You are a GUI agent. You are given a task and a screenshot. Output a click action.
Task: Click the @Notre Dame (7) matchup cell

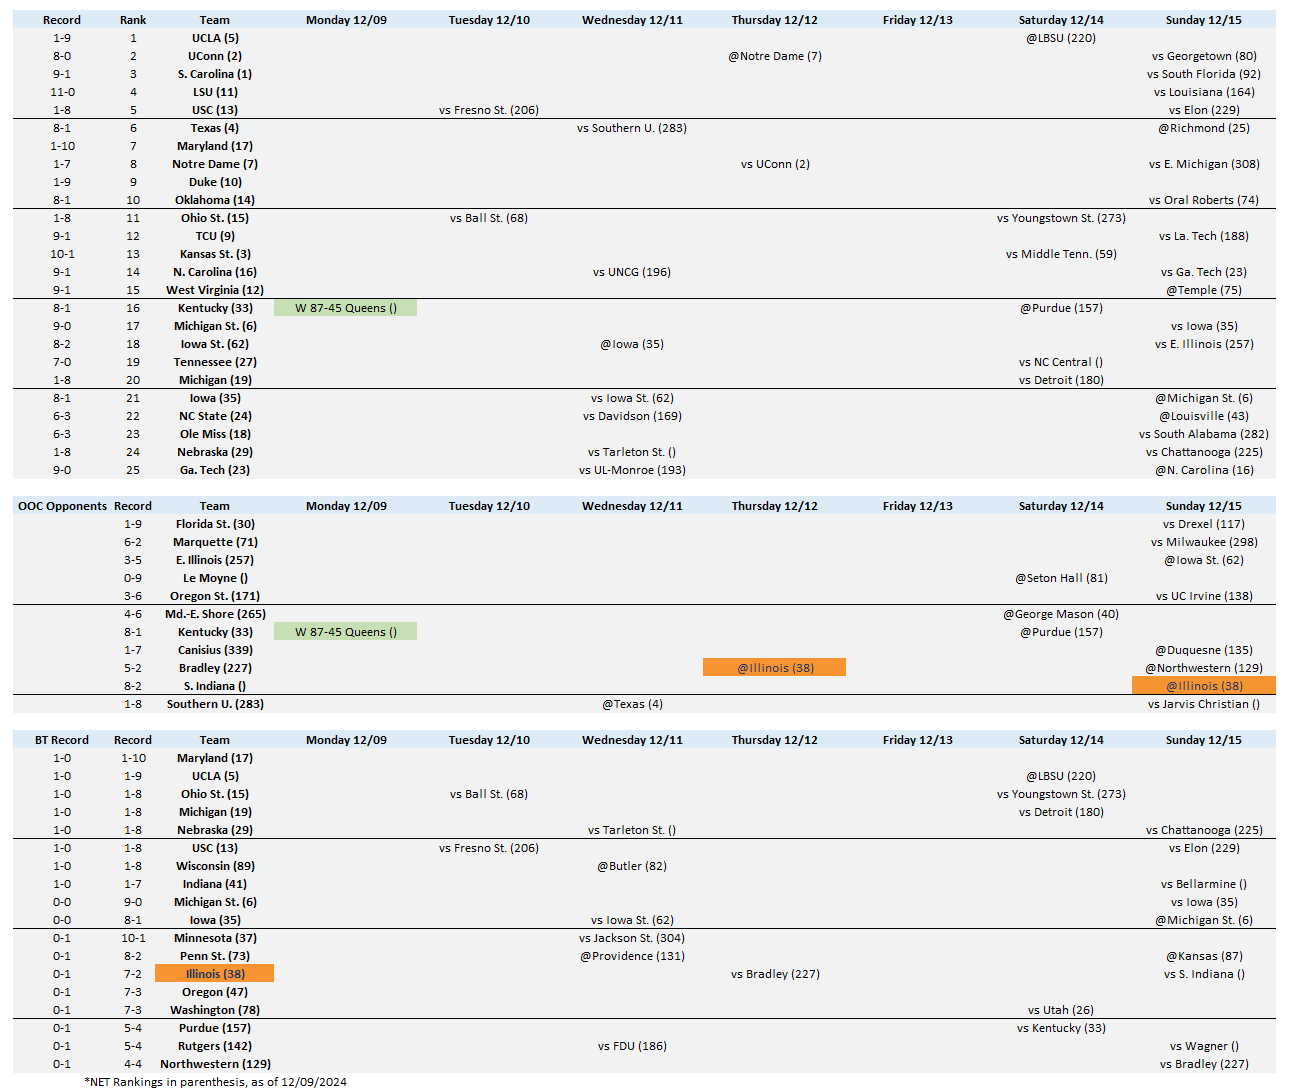[775, 56]
